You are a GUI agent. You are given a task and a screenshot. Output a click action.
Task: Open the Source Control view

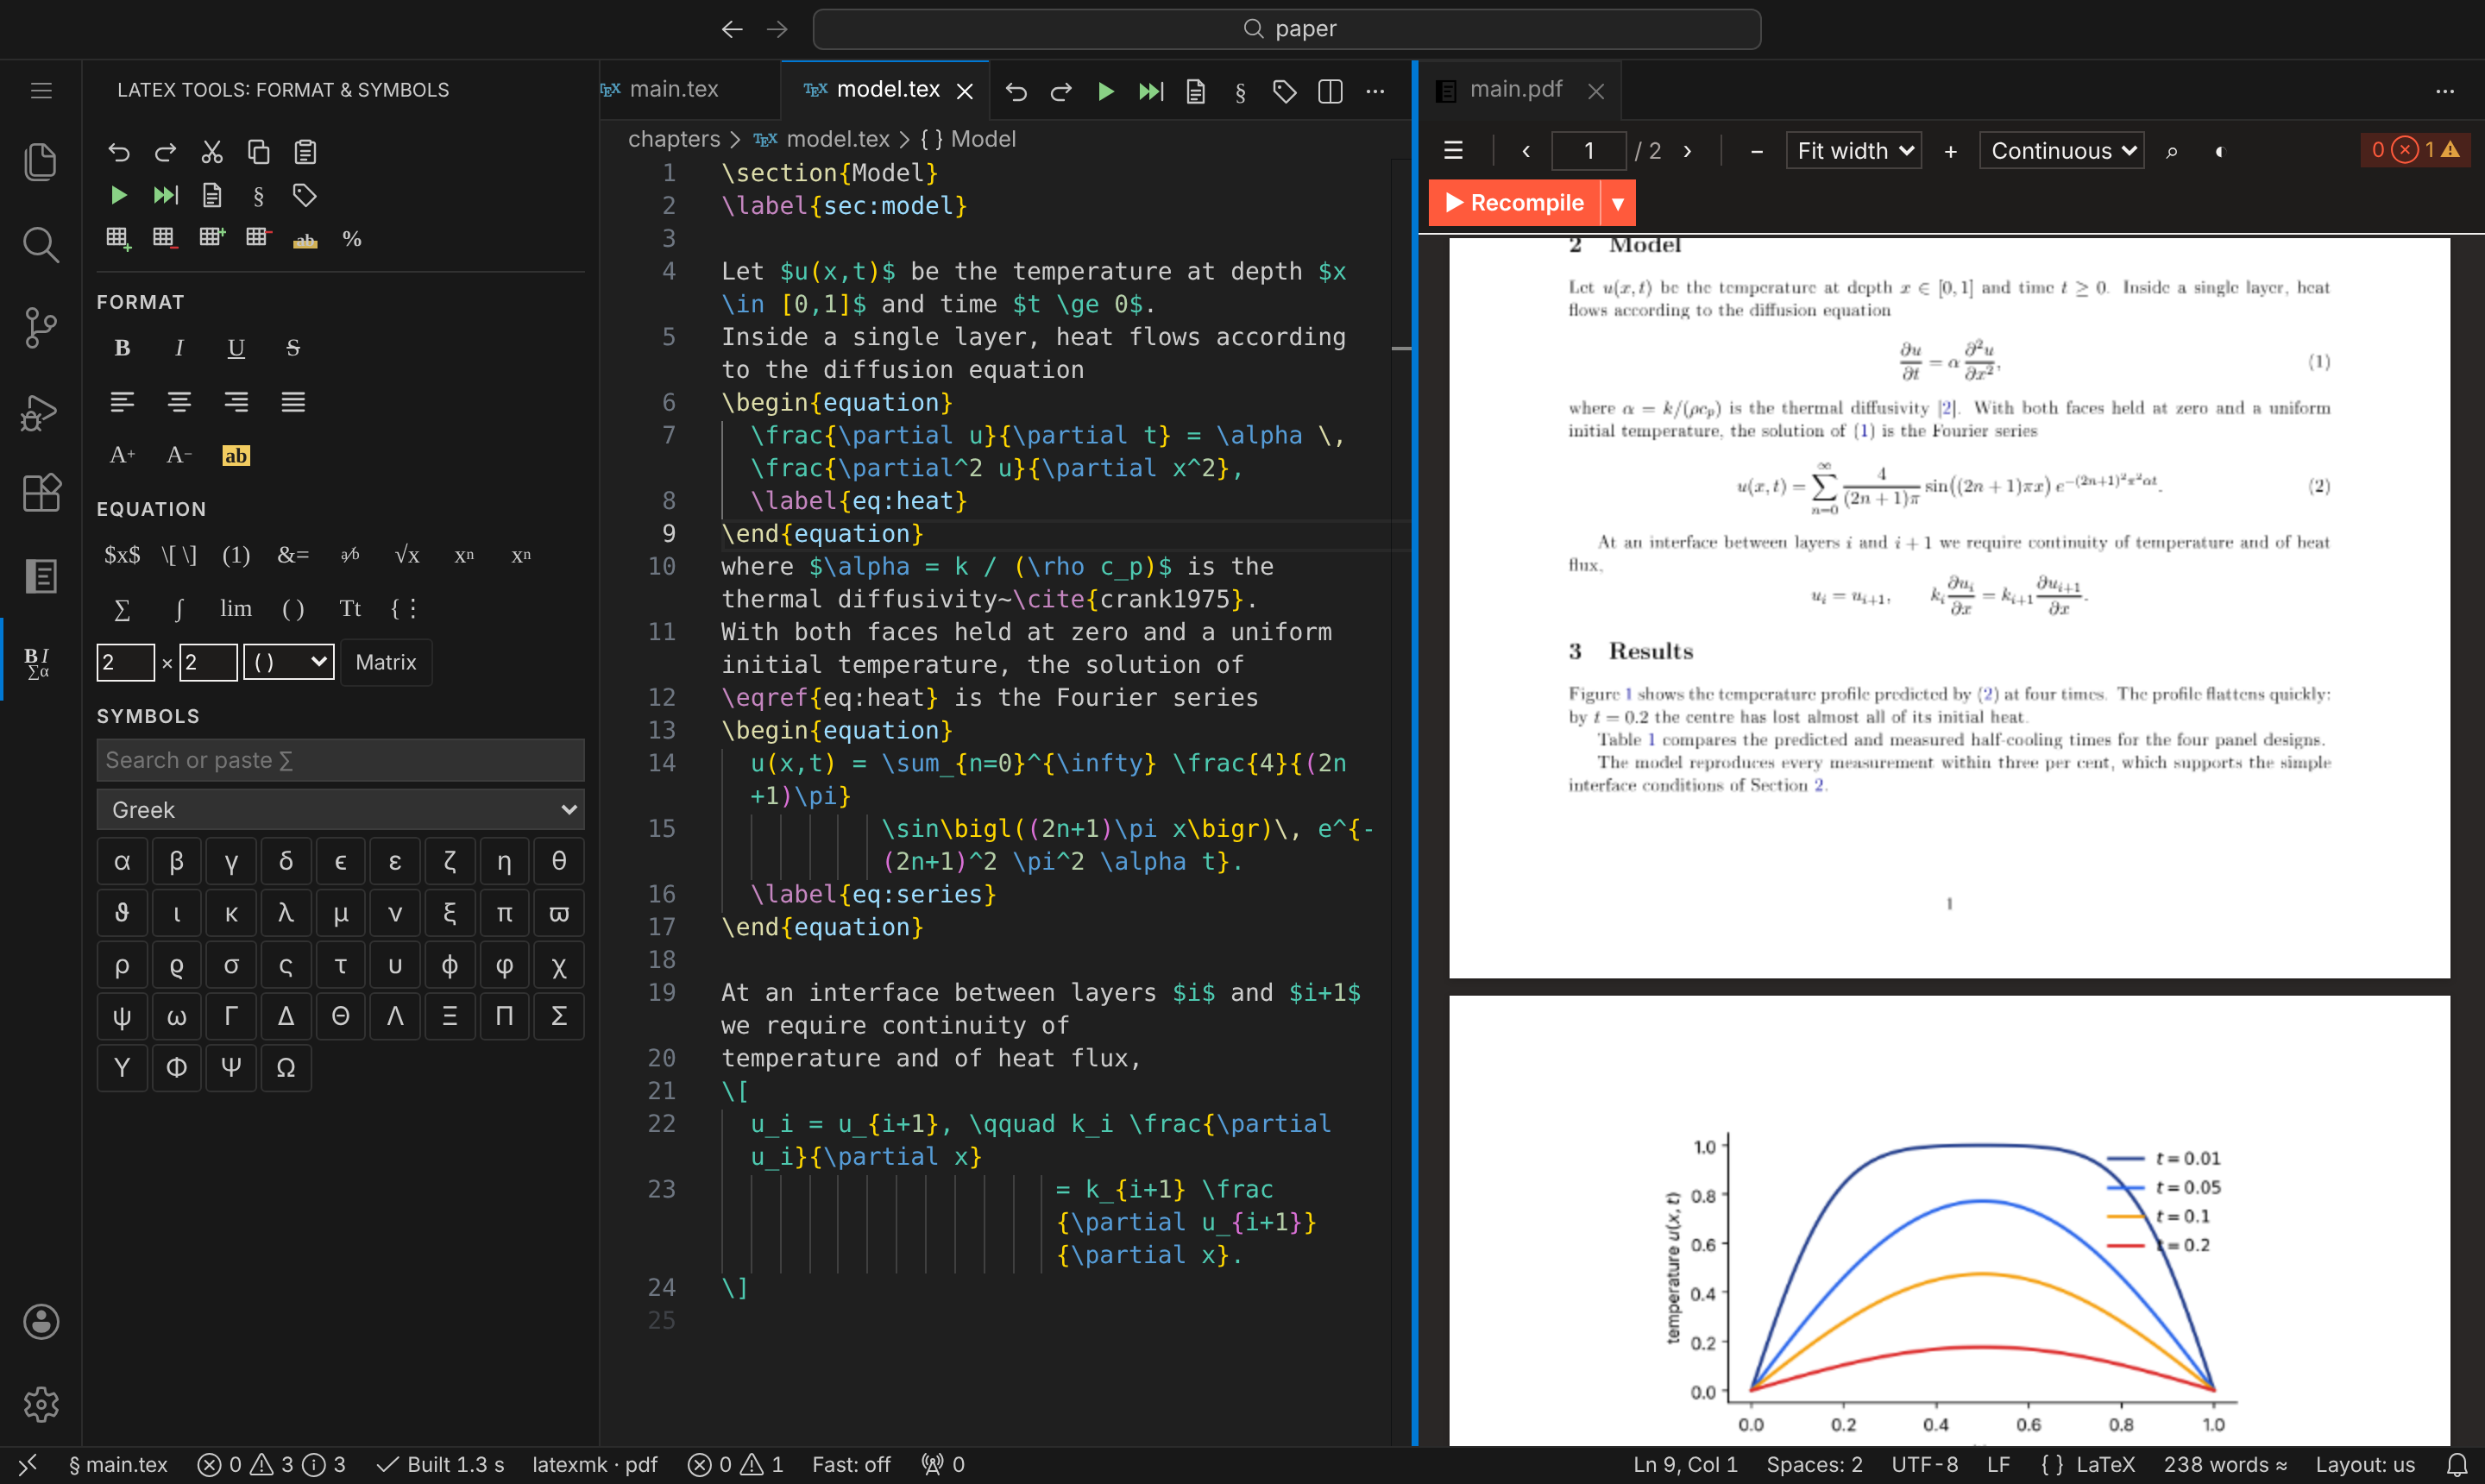tap(40, 327)
